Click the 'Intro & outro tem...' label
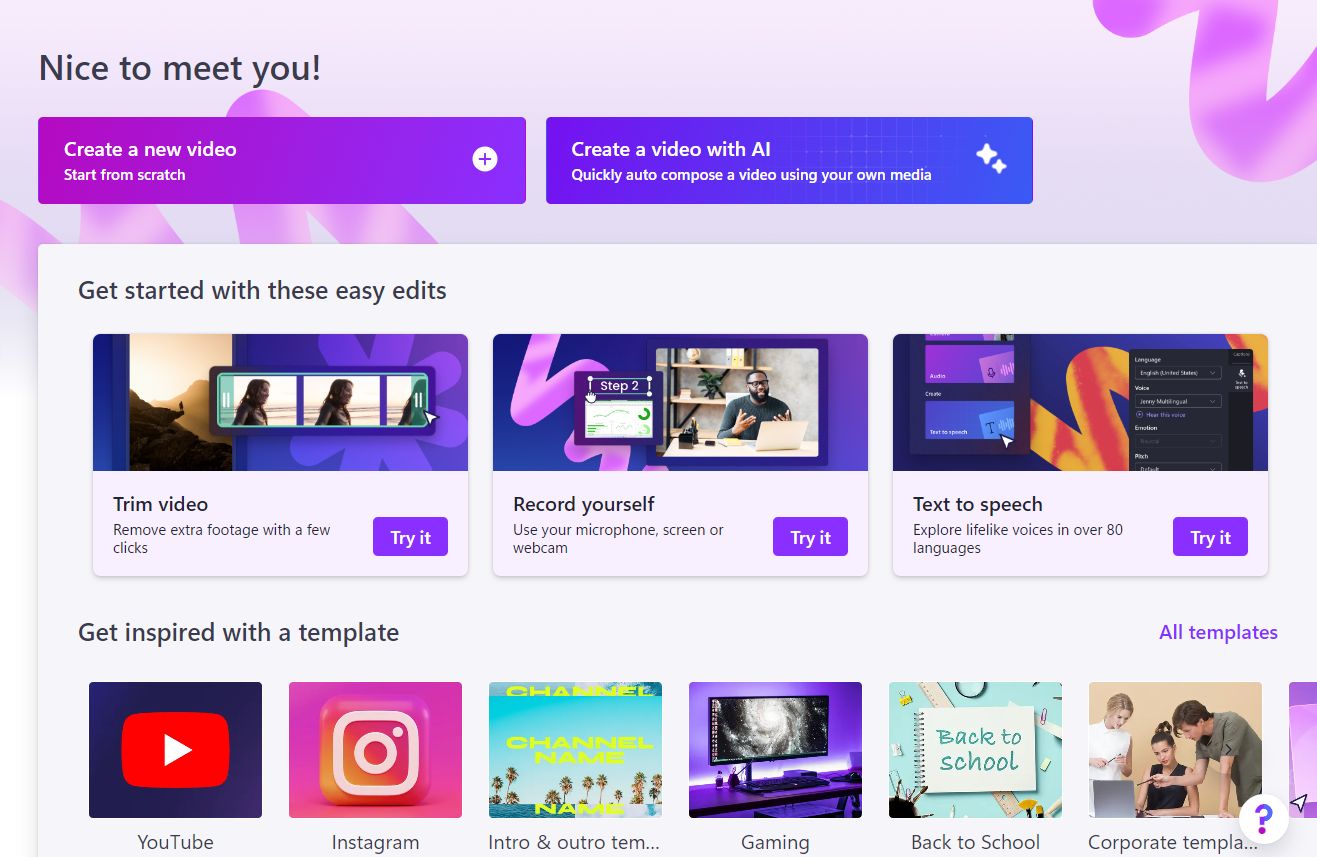The image size is (1317, 857). (x=575, y=842)
